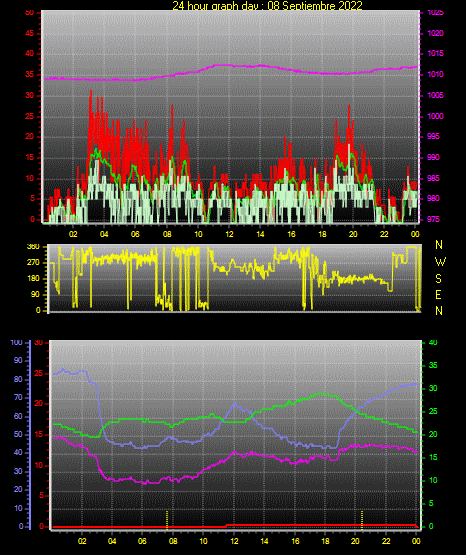Click the yellow sunset marker near 20
Screen dimensions: 466x555
pos(362,520)
